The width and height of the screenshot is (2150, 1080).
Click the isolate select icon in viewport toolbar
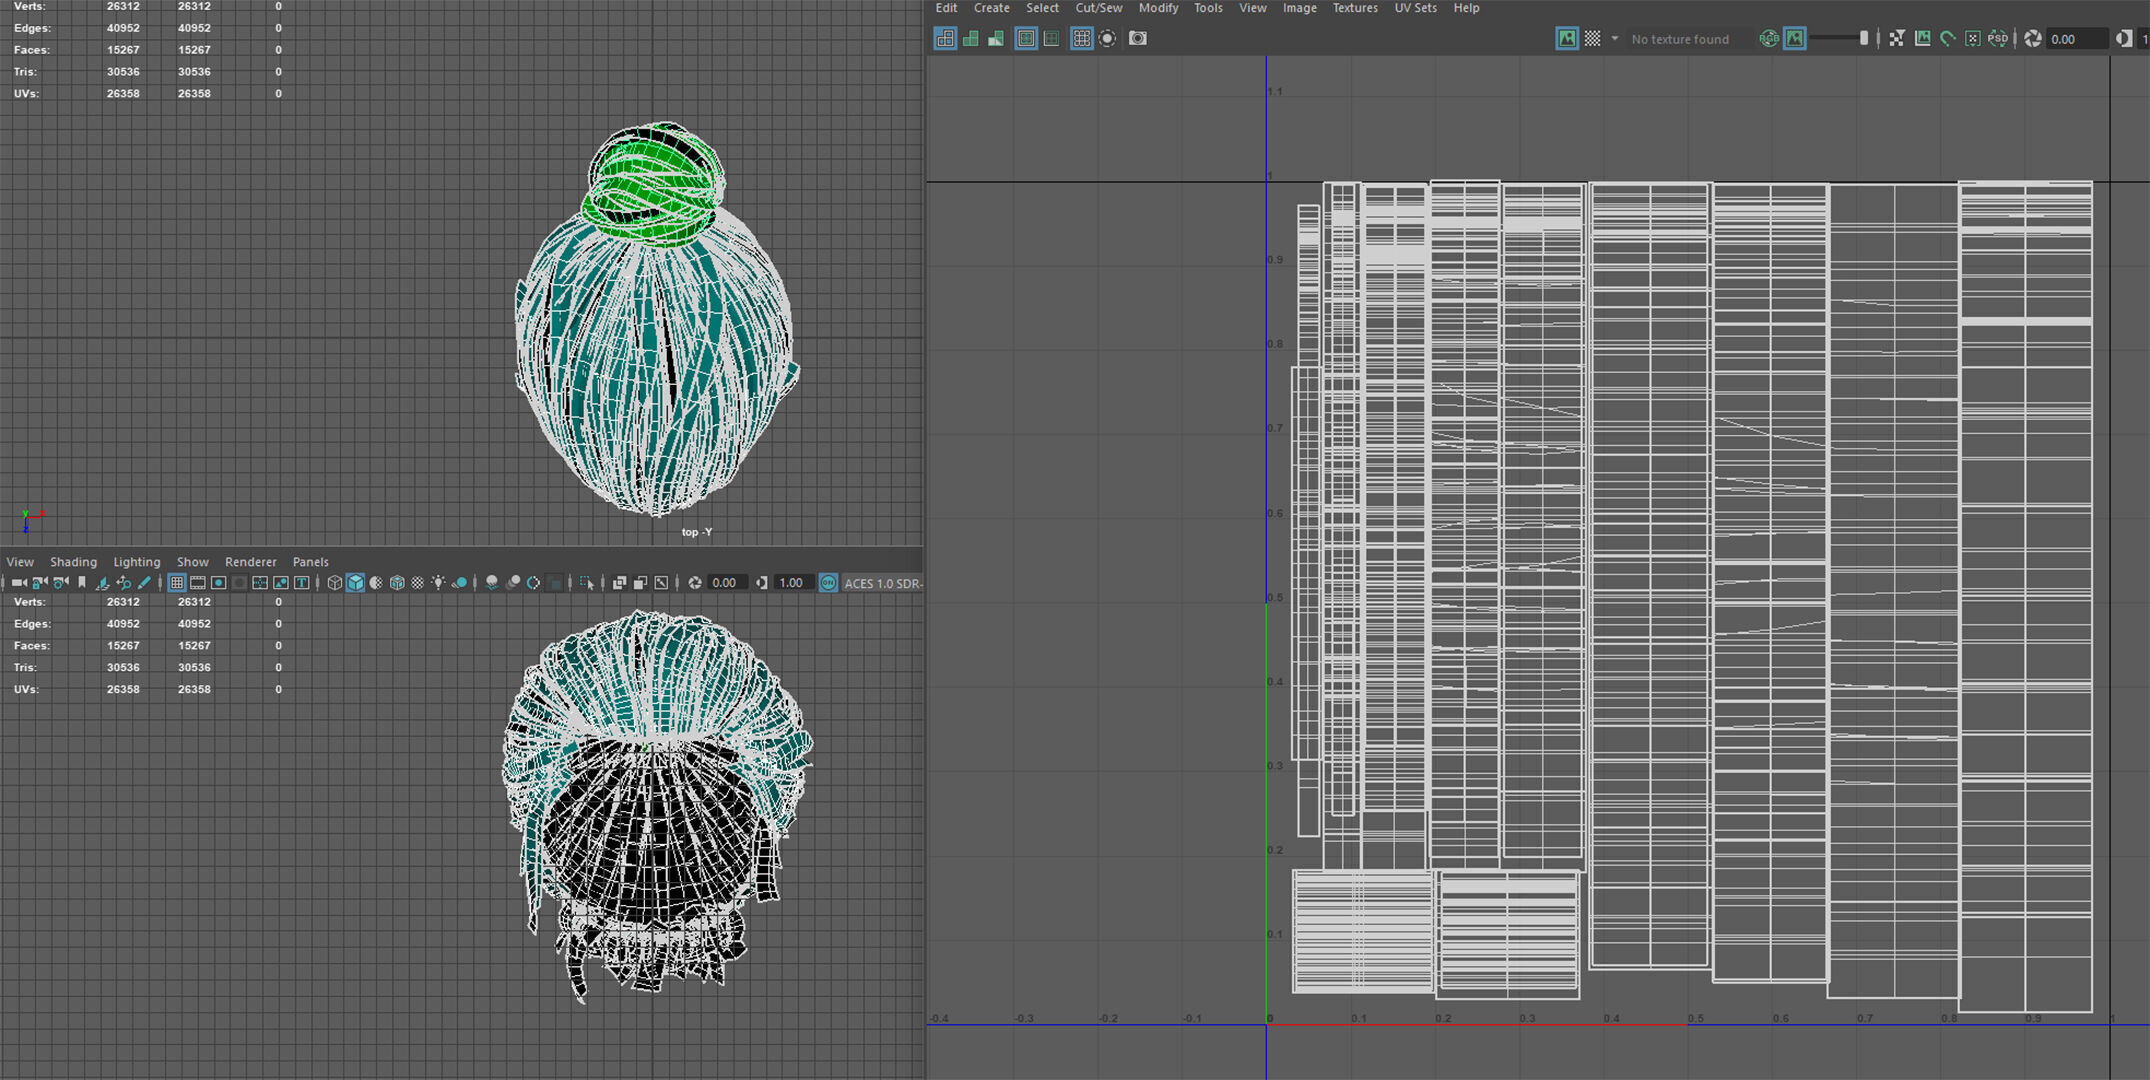coord(586,583)
